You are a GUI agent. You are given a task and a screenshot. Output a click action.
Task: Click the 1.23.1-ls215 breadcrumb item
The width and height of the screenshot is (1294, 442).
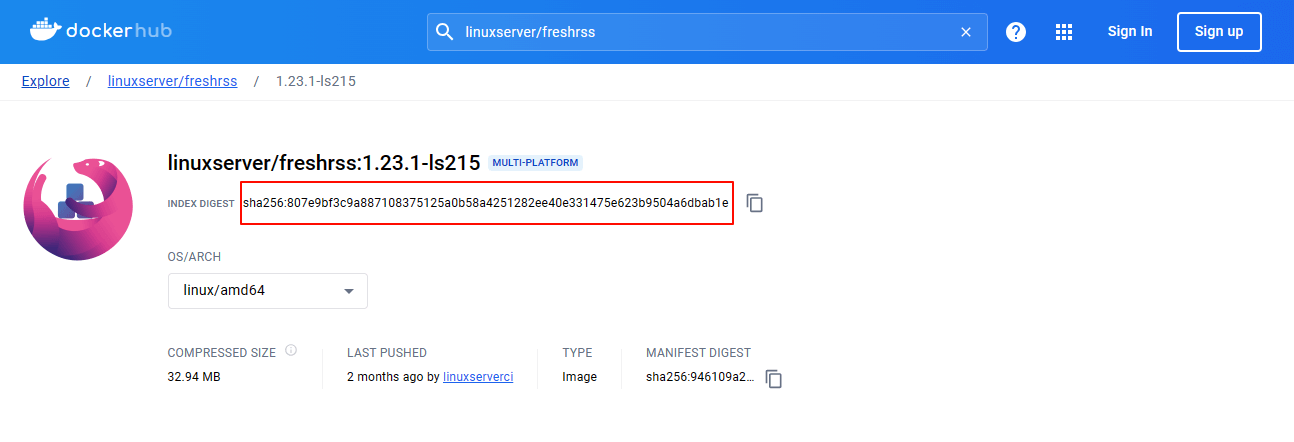315,81
